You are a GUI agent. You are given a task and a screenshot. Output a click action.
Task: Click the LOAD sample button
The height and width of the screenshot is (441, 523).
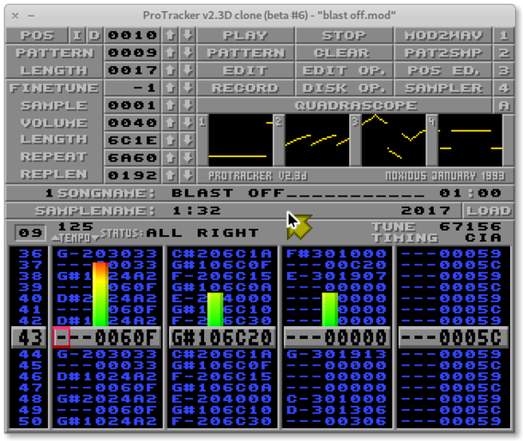[488, 210]
